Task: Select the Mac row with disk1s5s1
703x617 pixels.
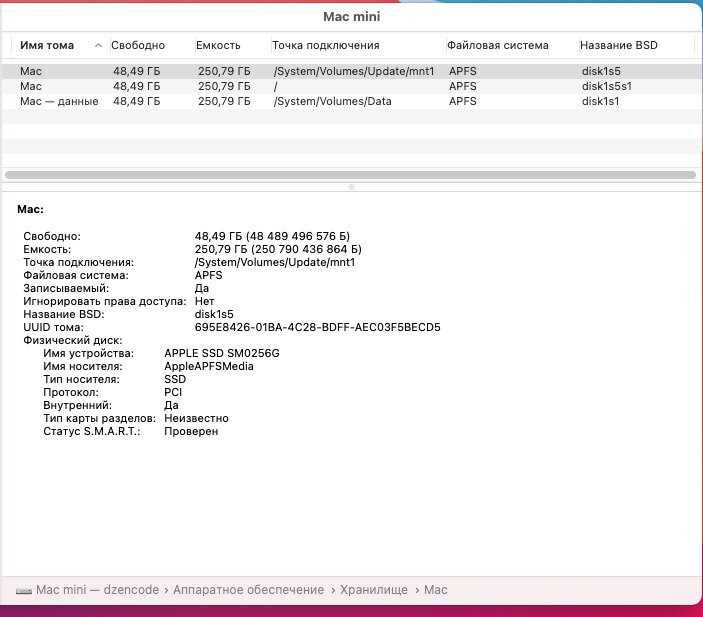Action: tap(352, 86)
